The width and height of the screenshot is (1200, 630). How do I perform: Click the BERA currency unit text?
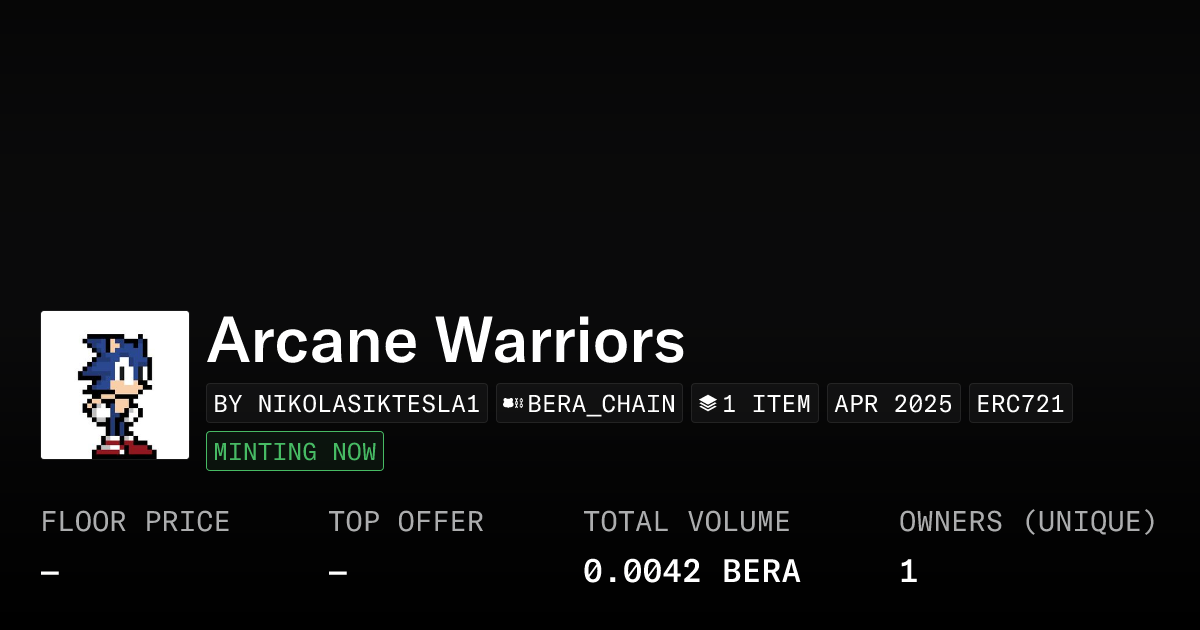pos(762,572)
